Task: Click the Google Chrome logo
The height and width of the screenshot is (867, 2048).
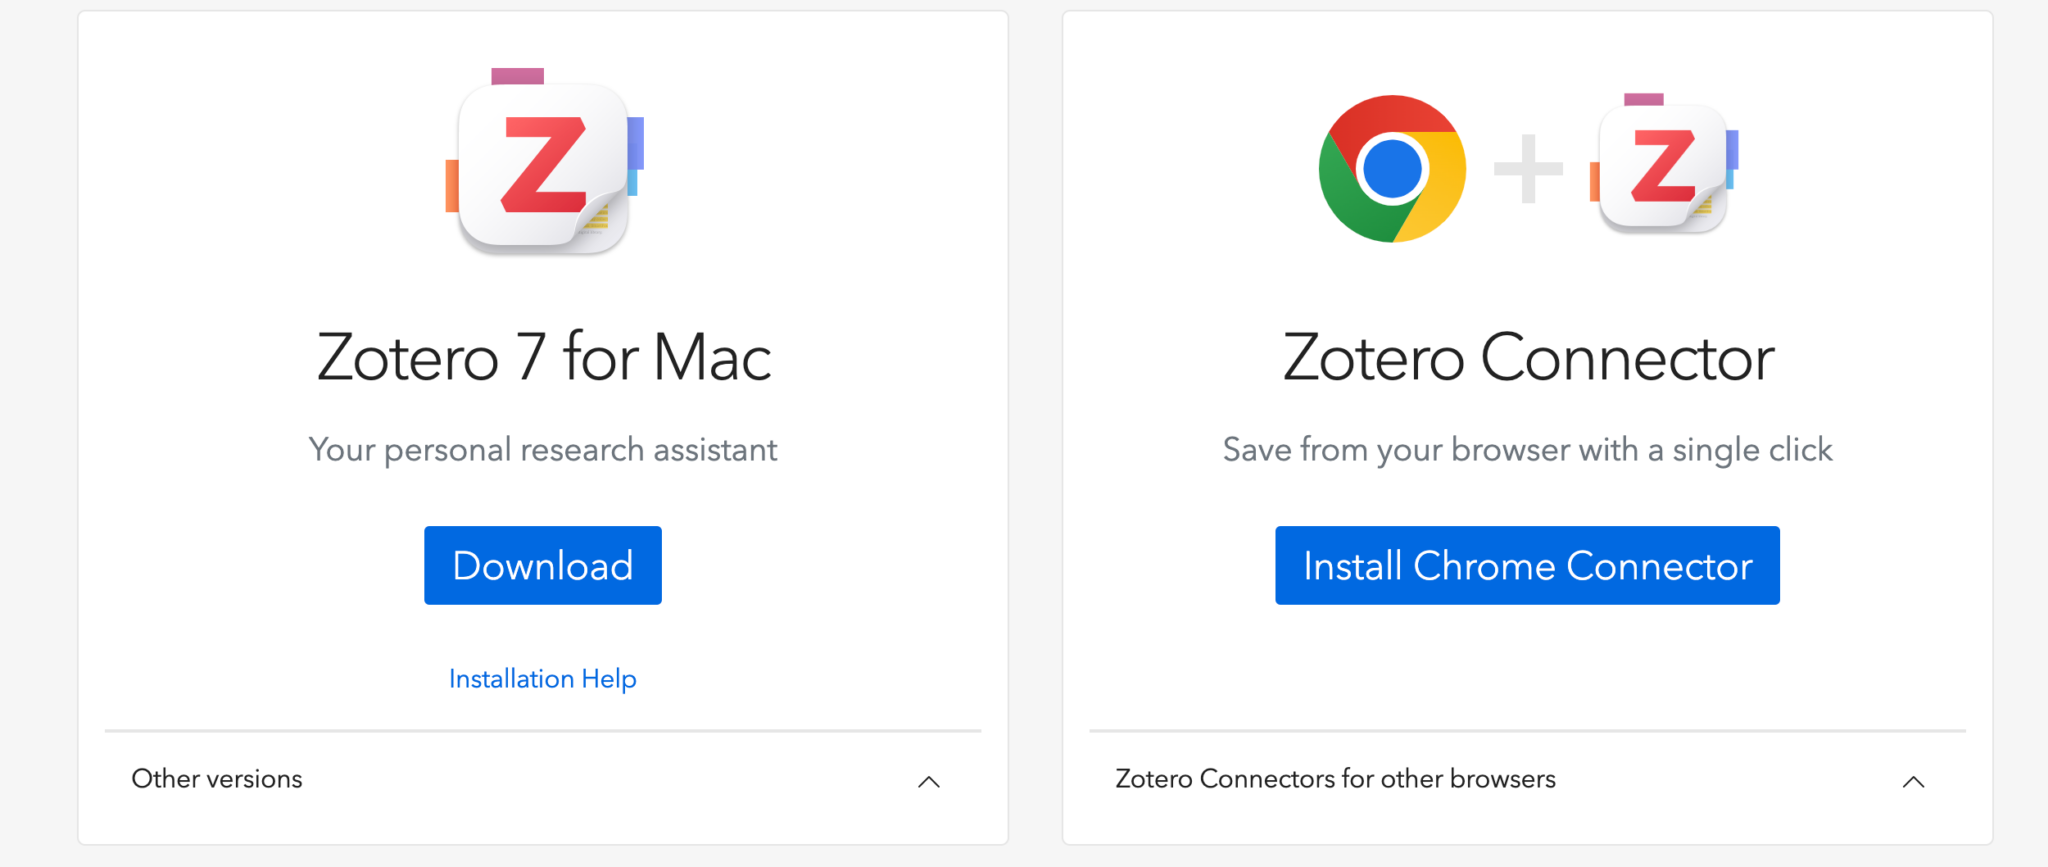Action: (x=1392, y=168)
